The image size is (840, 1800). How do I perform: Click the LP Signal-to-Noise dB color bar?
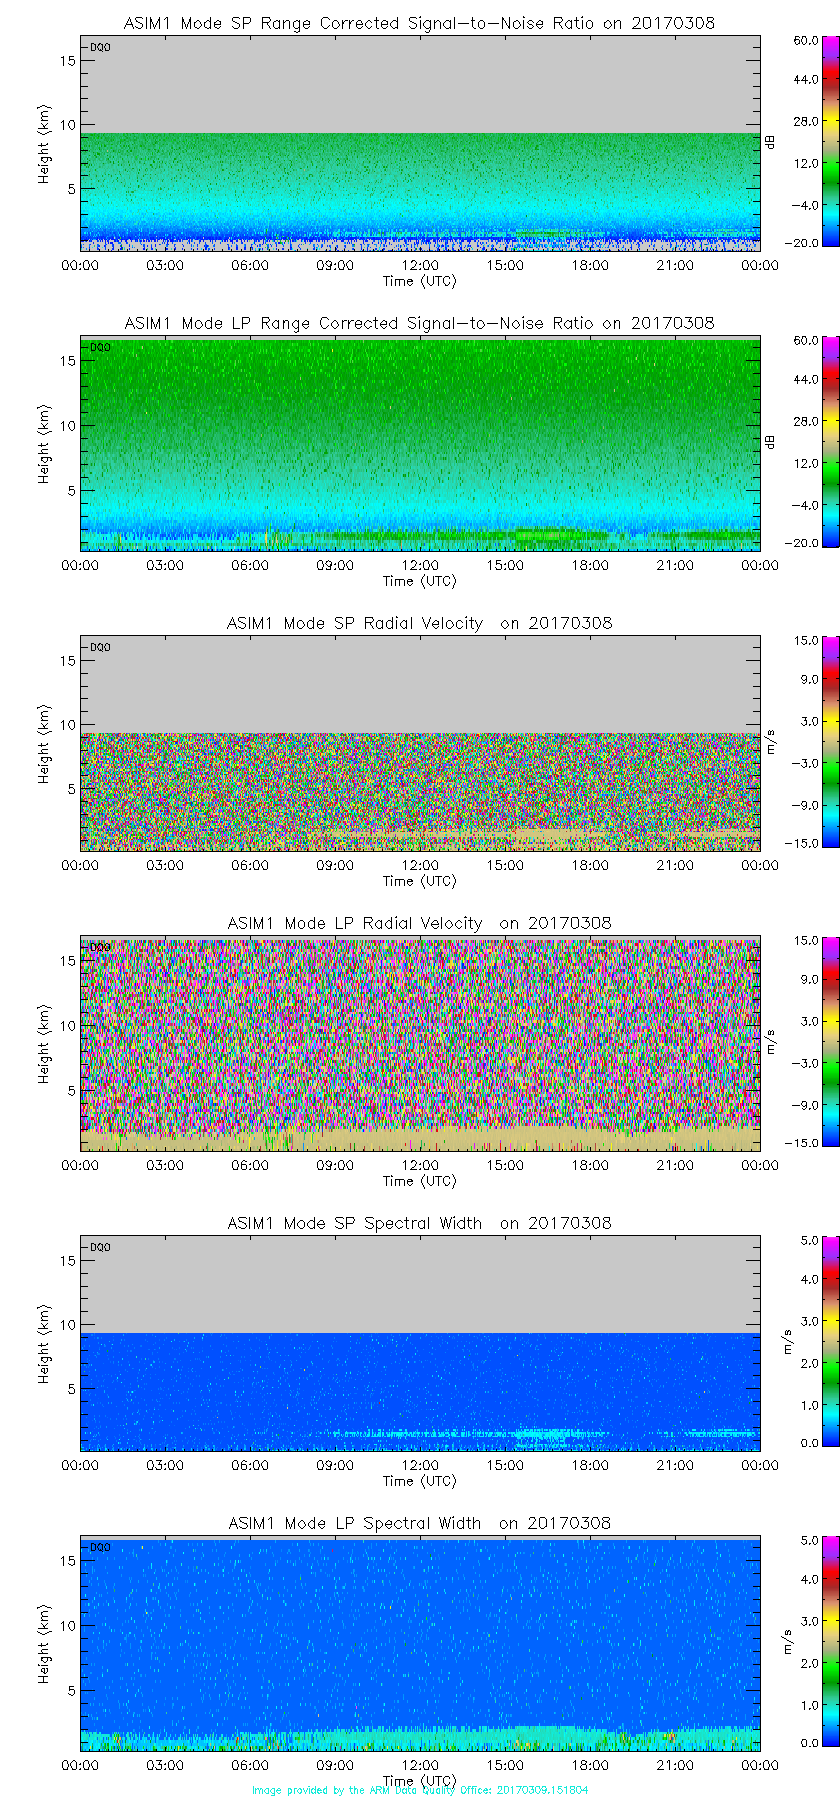tap(805, 441)
